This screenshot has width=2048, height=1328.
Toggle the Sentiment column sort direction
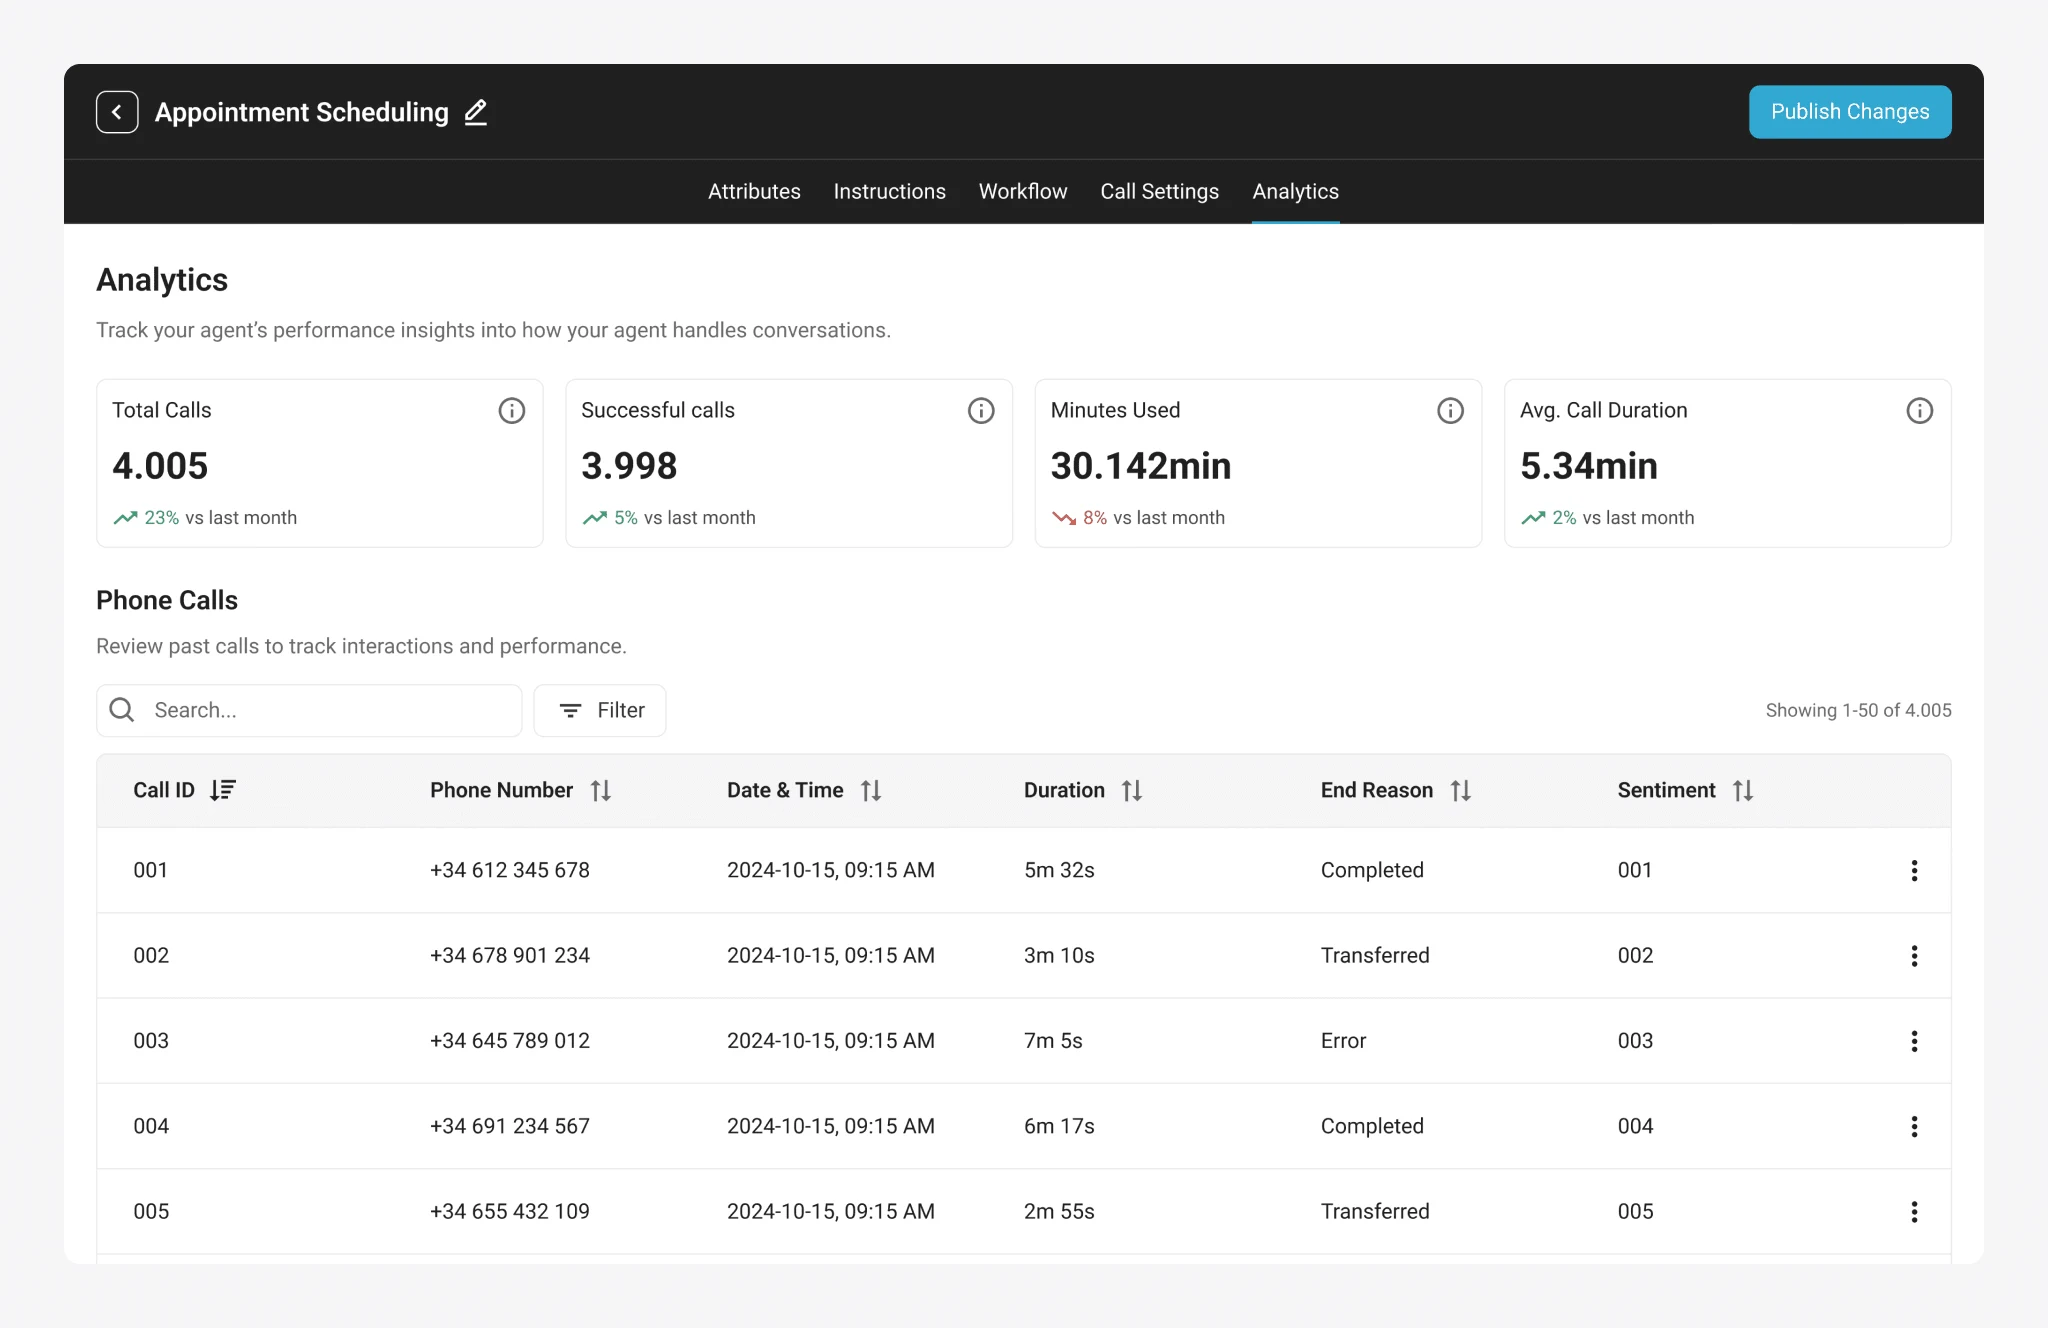click(1742, 789)
